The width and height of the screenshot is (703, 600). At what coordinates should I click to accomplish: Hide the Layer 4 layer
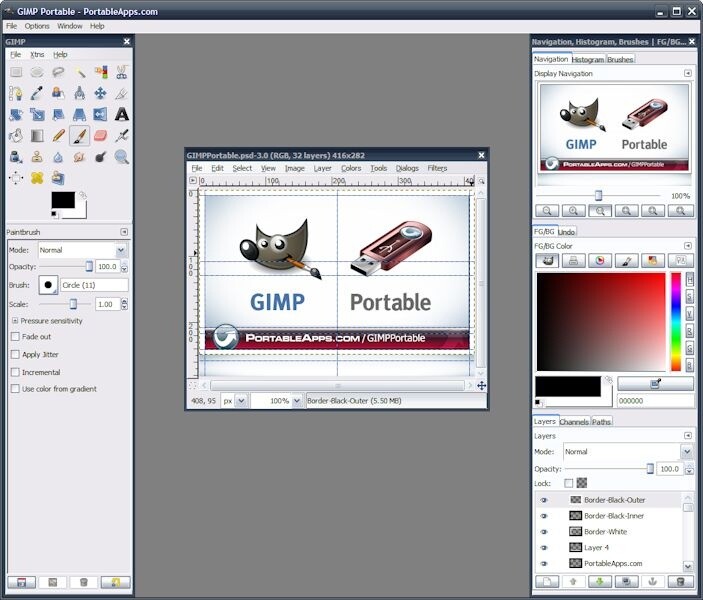[544, 548]
